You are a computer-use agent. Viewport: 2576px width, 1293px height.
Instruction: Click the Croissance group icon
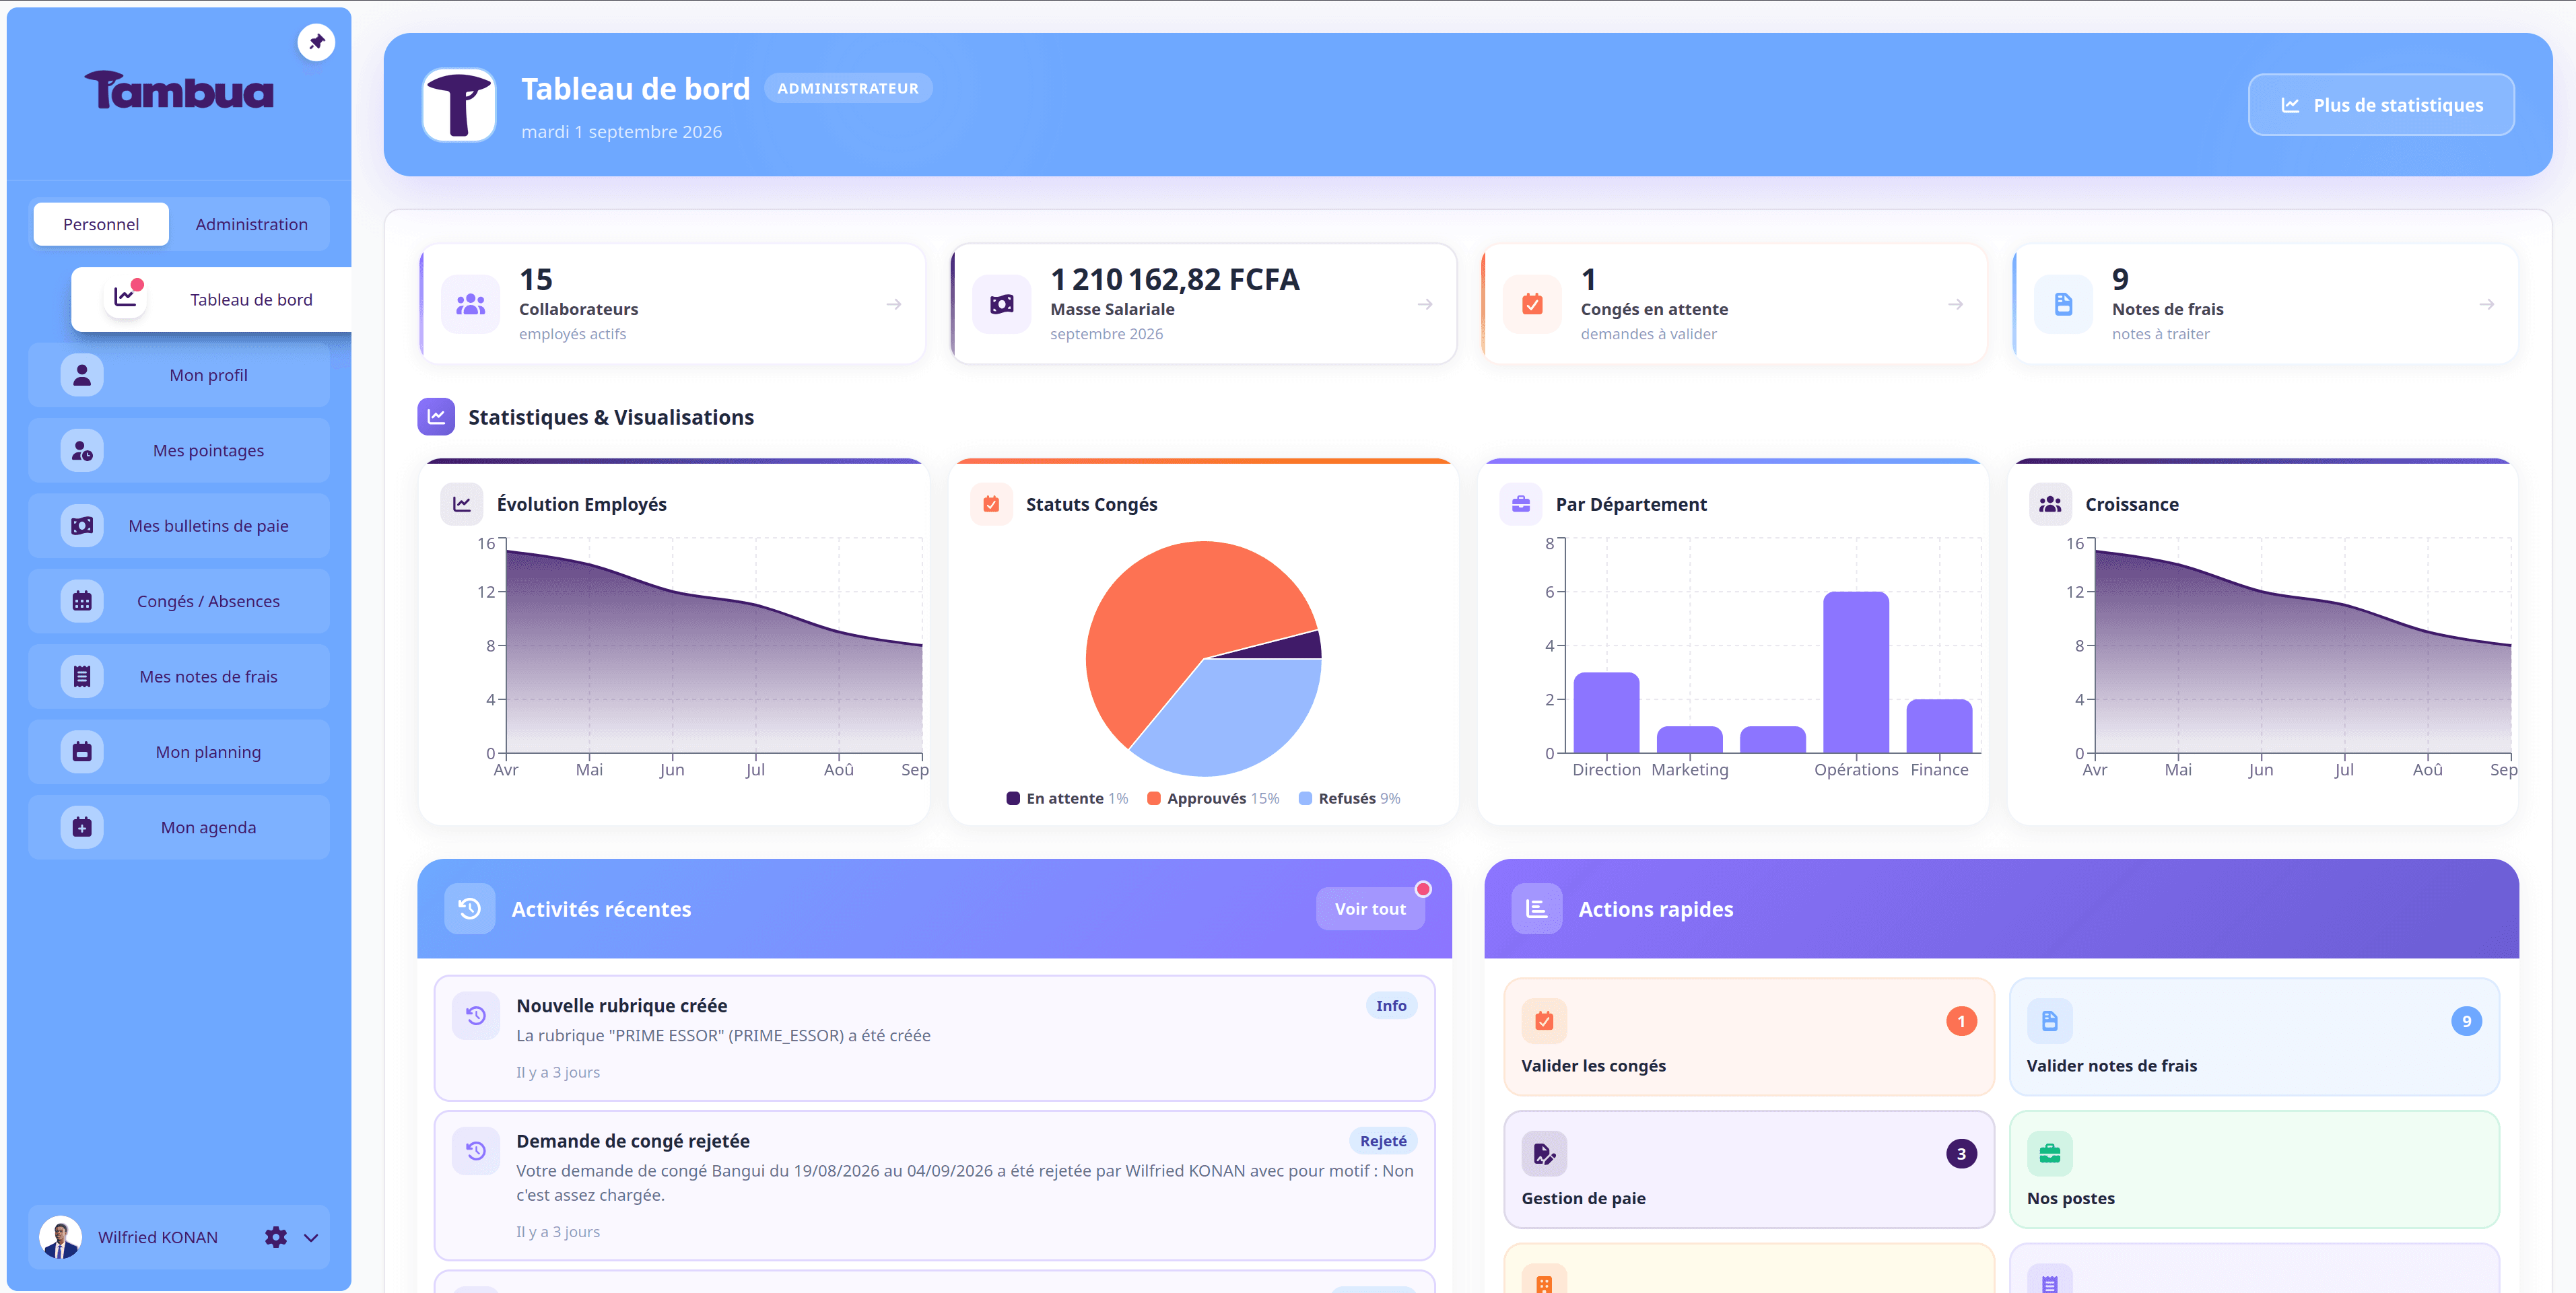(2050, 504)
